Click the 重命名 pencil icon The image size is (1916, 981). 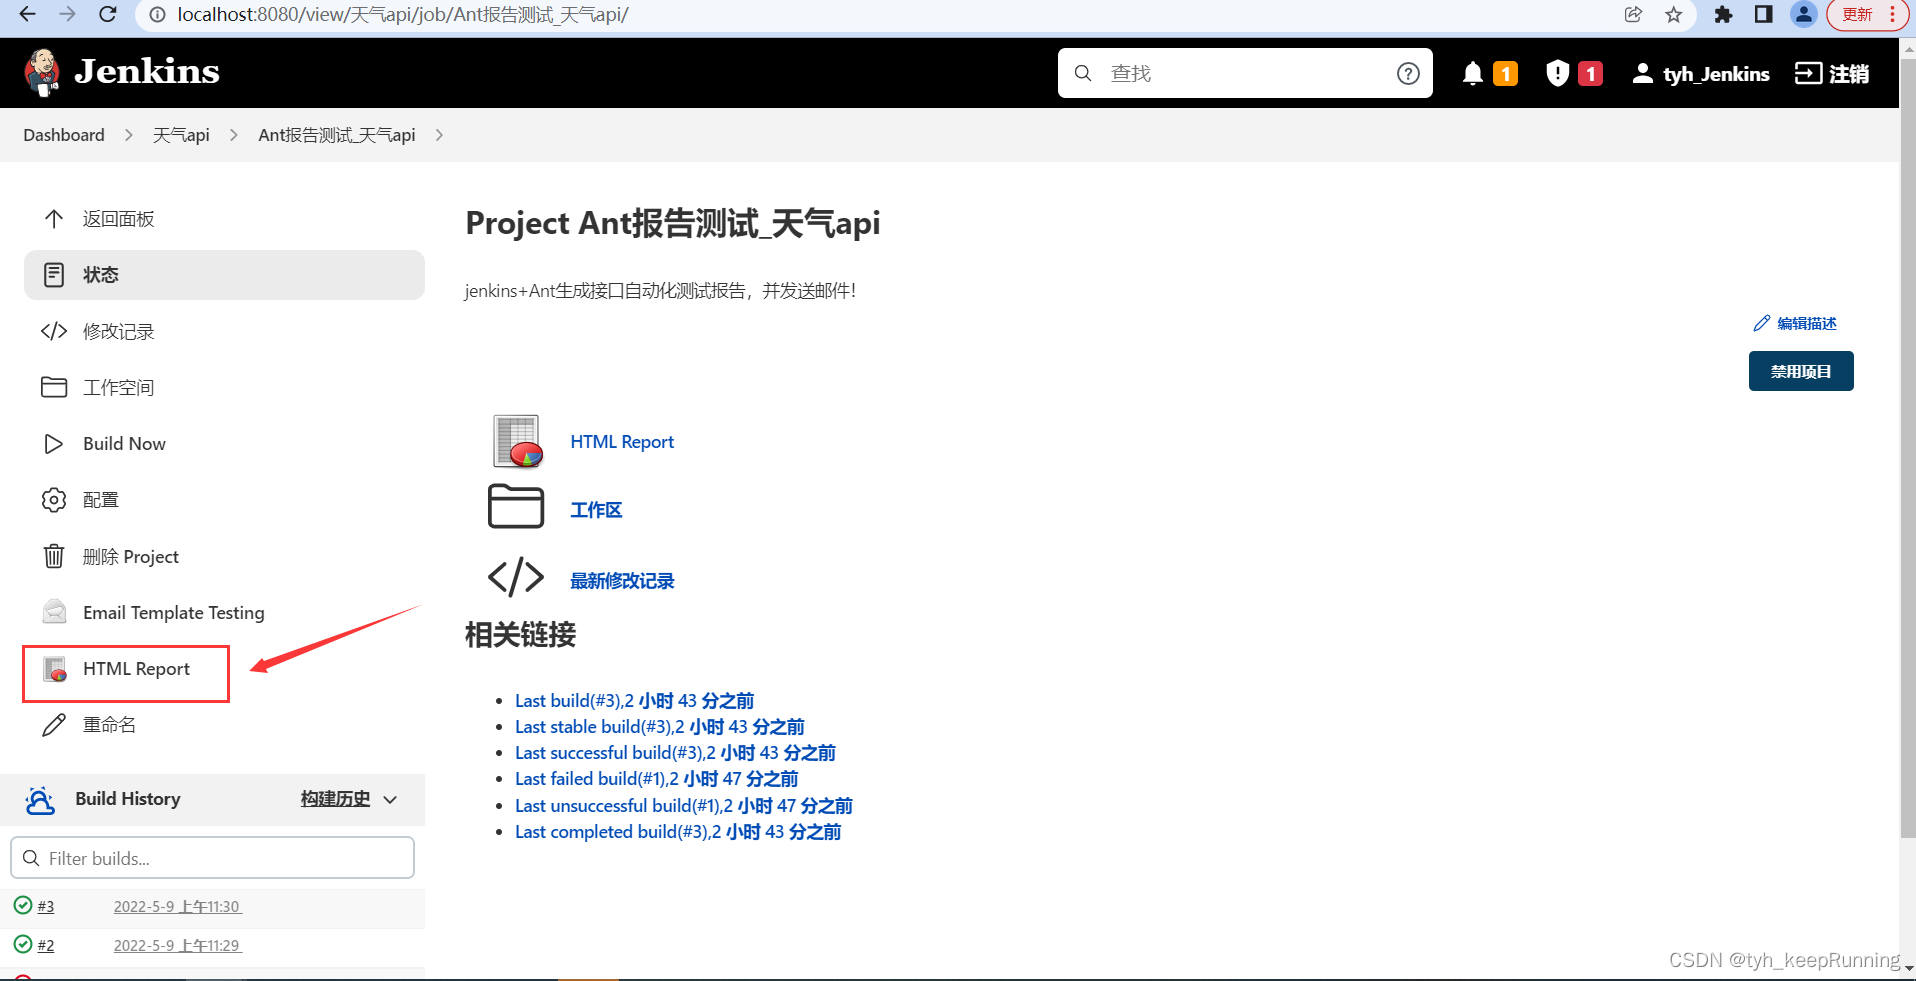pyautogui.click(x=54, y=724)
